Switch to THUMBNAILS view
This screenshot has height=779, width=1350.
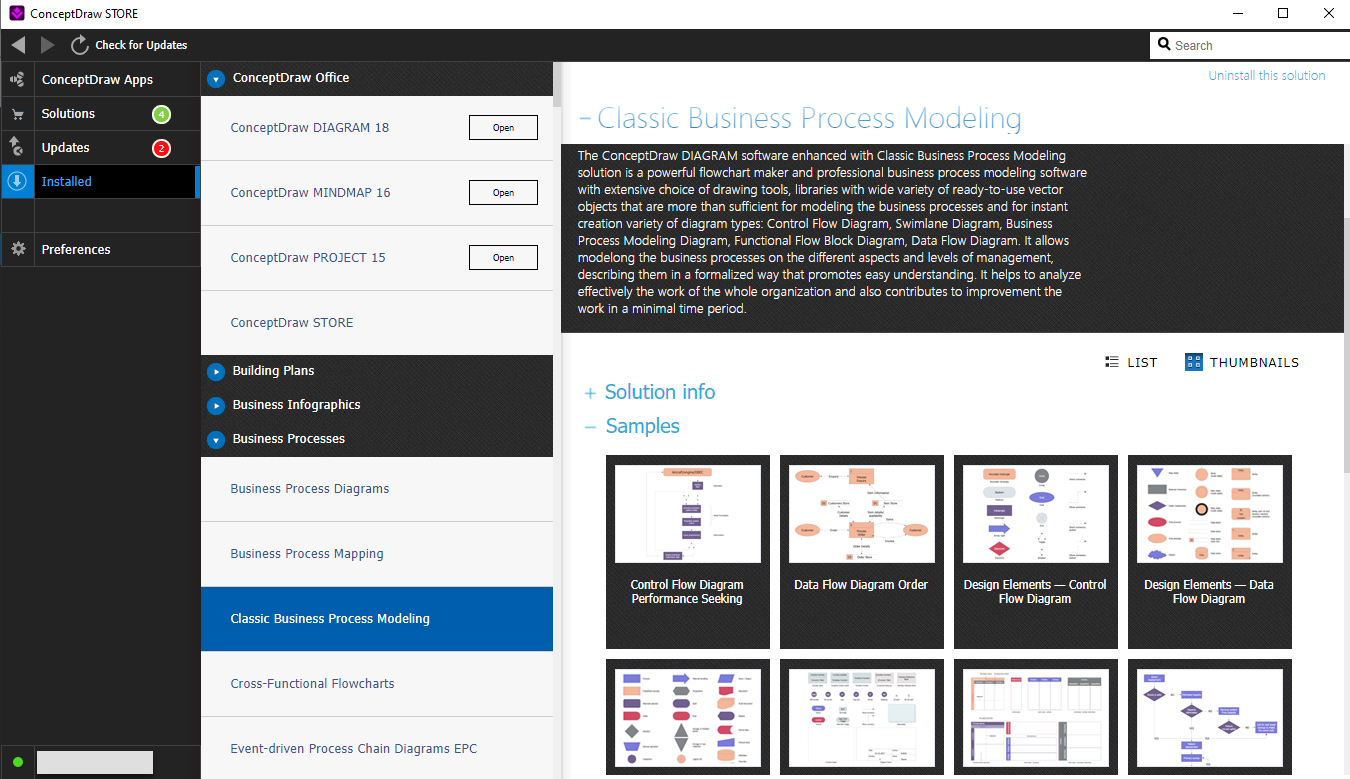tap(1242, 363)
